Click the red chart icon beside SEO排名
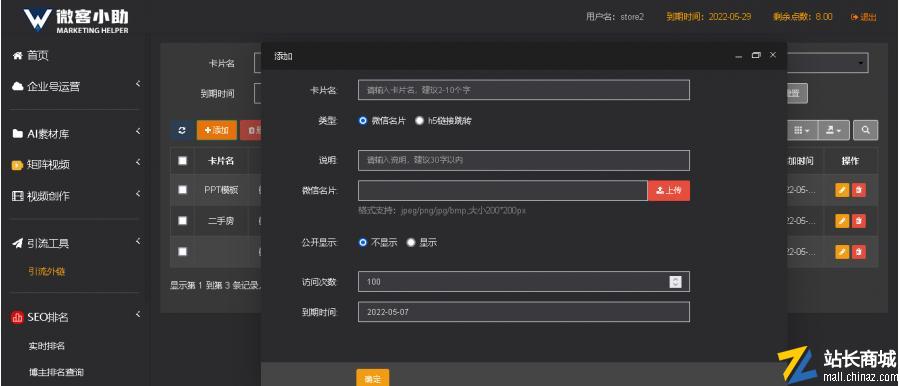The image size is (900, 386). click(18, 317)
